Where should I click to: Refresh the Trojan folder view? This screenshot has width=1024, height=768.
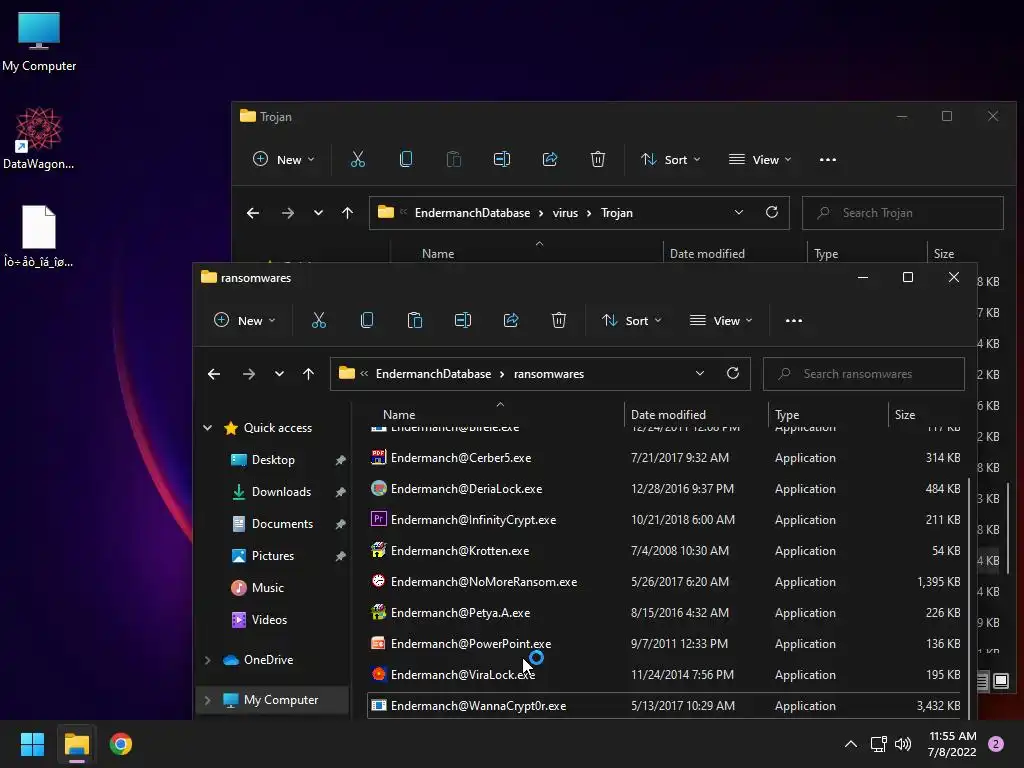(772, 212)
